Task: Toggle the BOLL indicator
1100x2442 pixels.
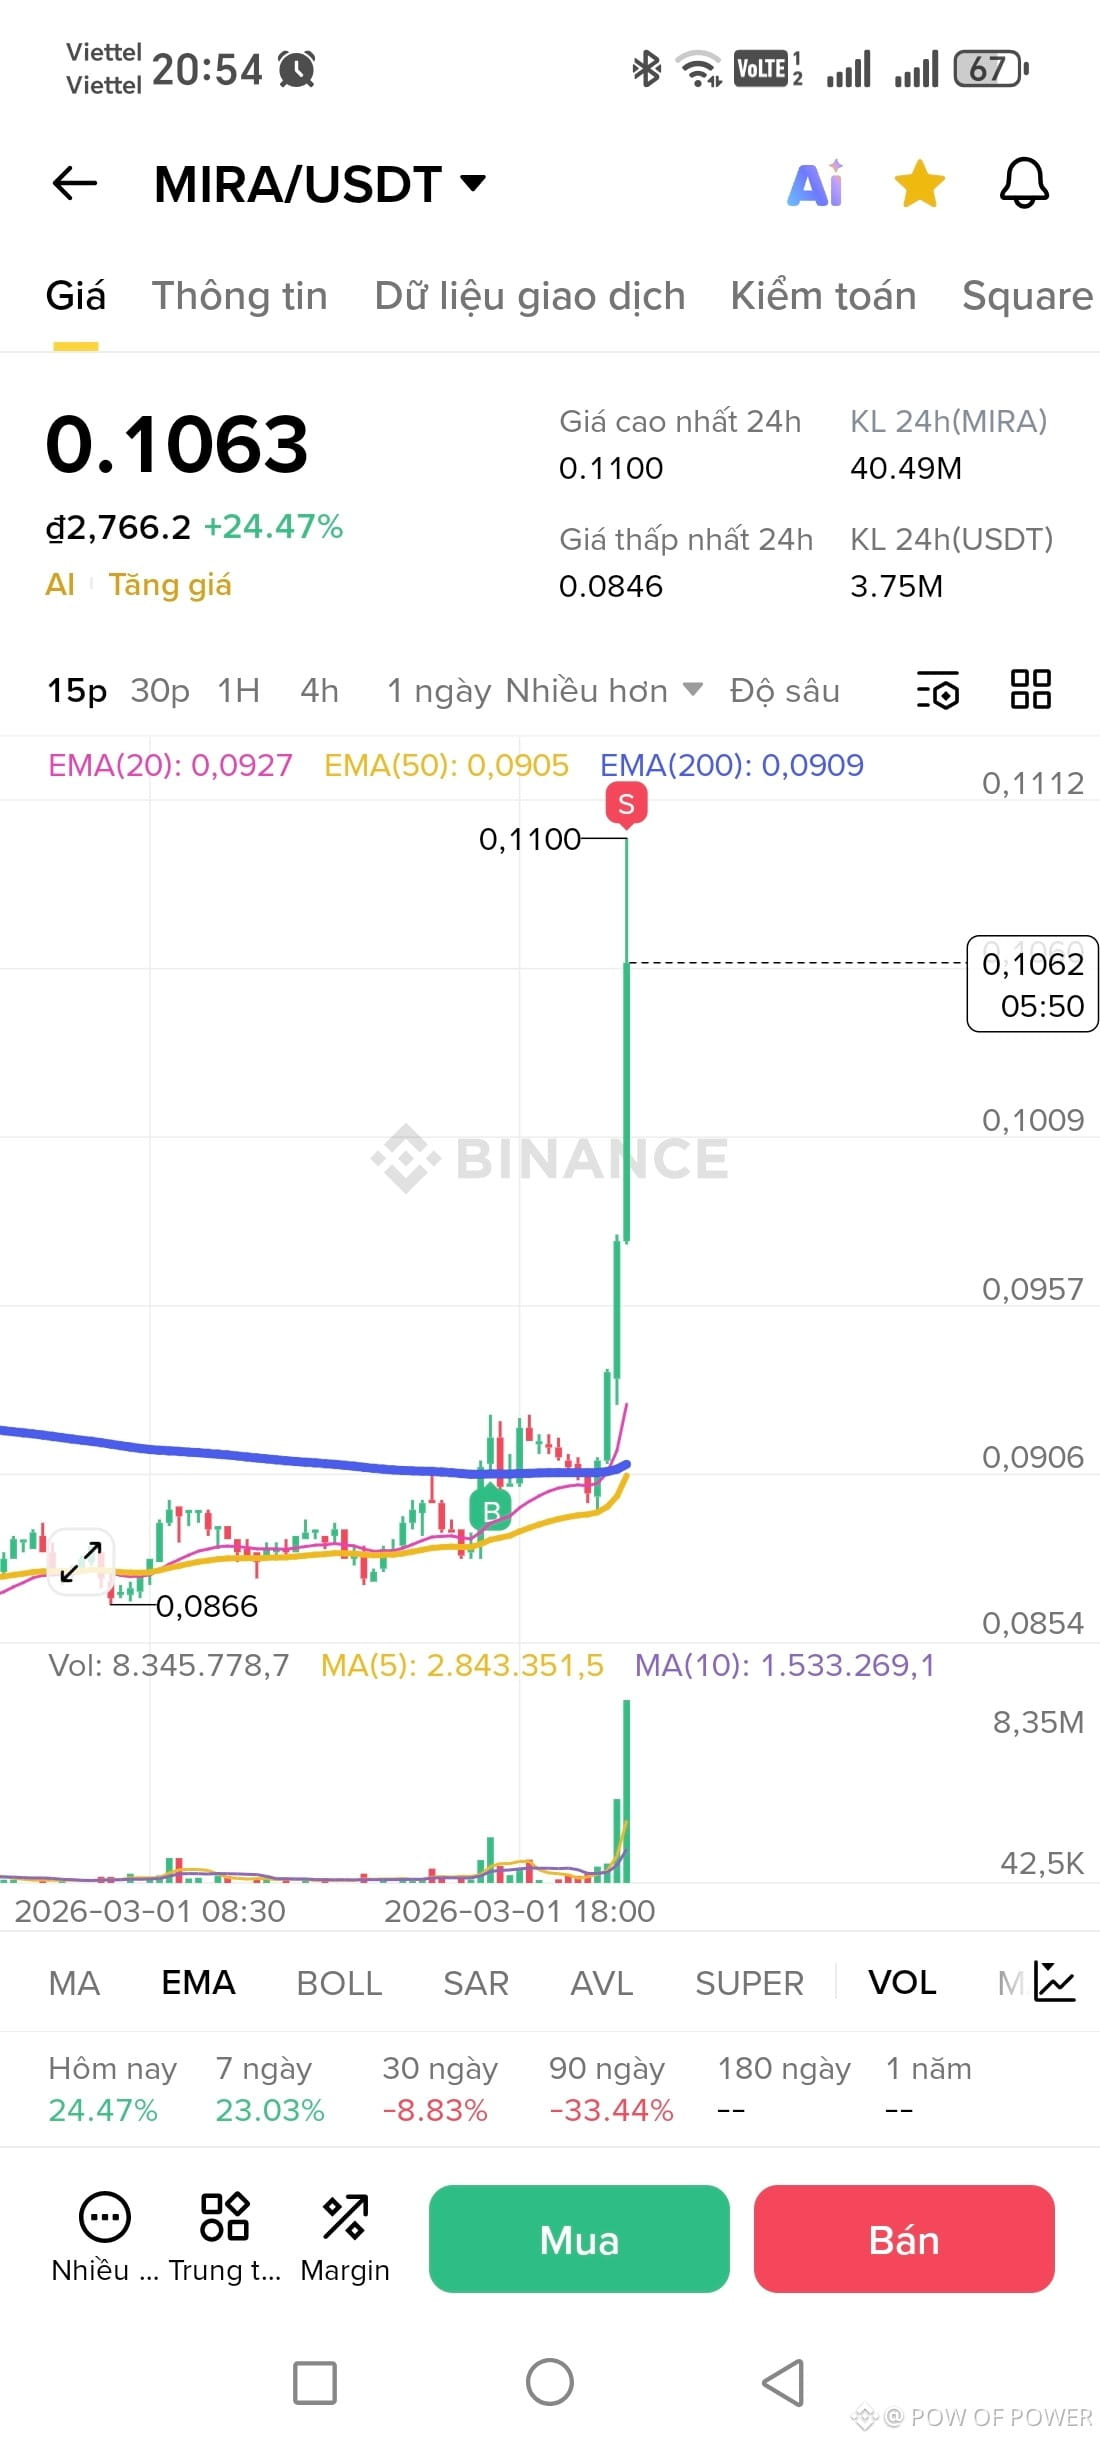Action: (339, 1982)
